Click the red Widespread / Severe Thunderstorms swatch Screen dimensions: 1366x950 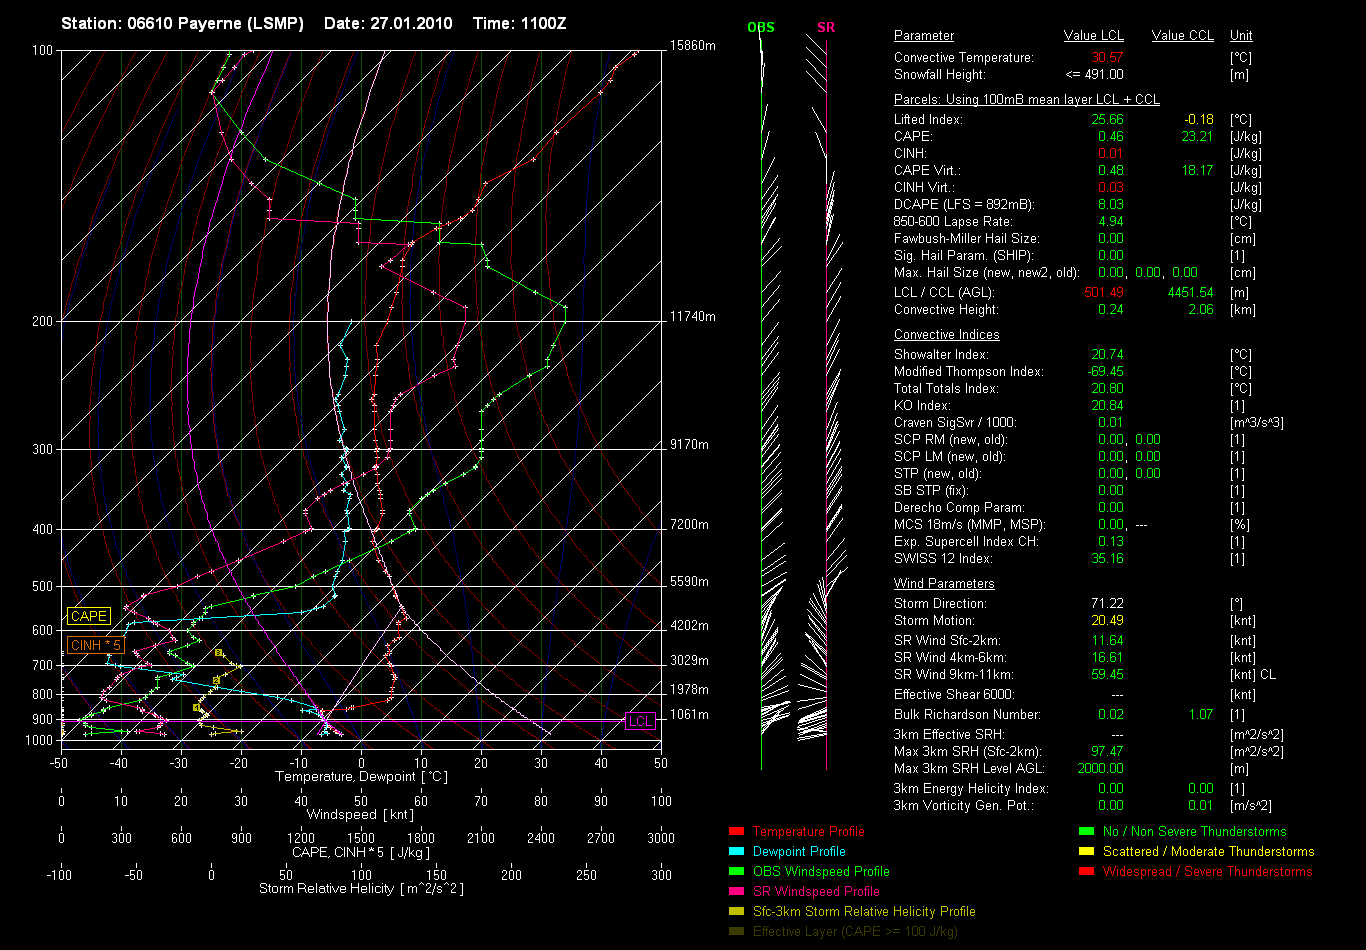point(1086,872)
